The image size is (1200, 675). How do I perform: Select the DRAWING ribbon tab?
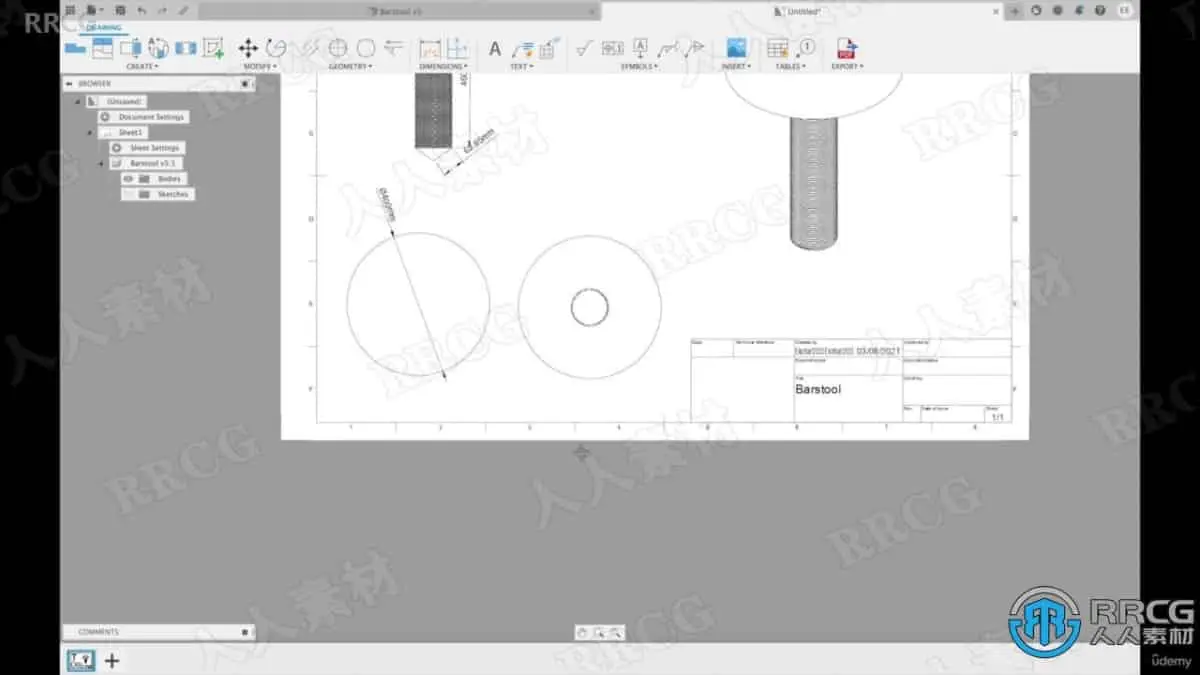pos(103,28)
